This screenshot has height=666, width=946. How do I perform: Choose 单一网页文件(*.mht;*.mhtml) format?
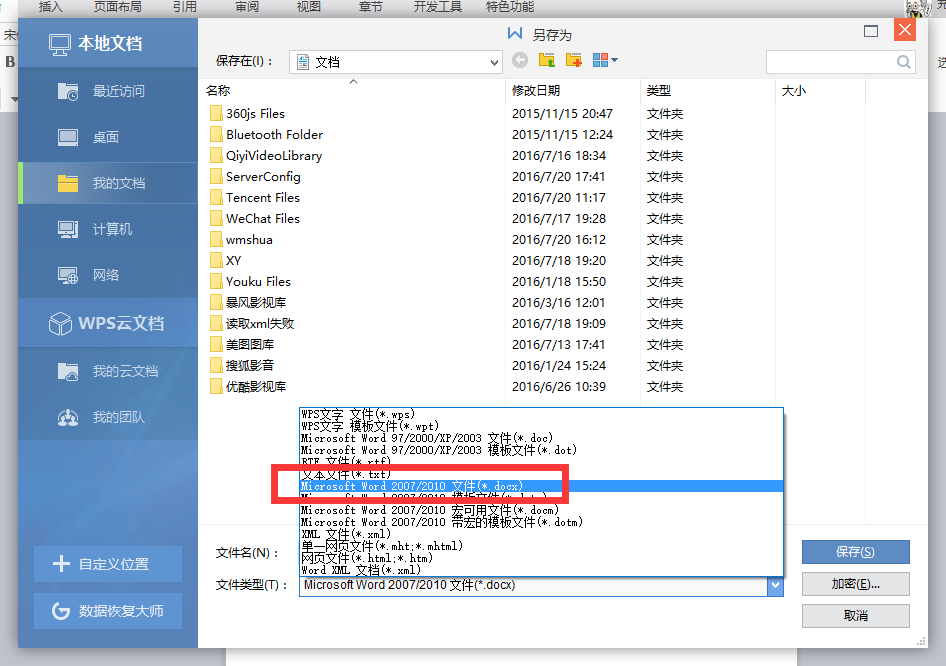(541, 547)
